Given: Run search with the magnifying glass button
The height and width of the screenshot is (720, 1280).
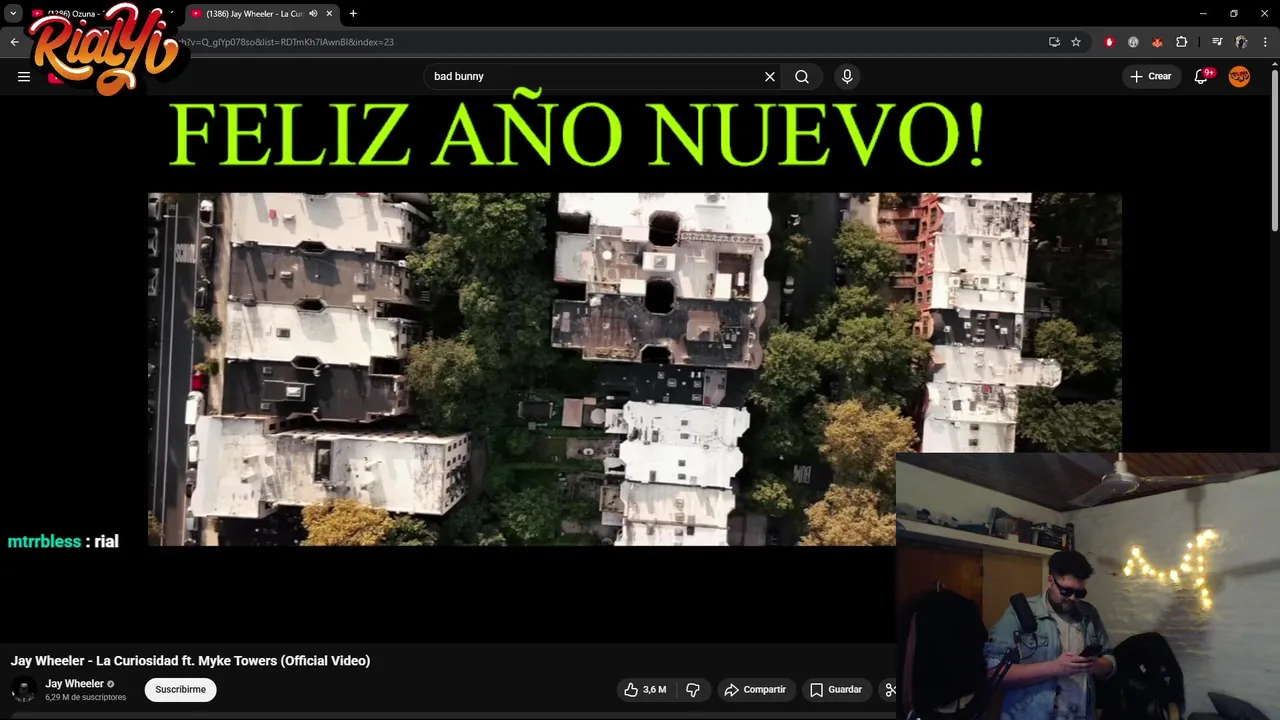Looking at the screenshot, I should click(802, 76).
